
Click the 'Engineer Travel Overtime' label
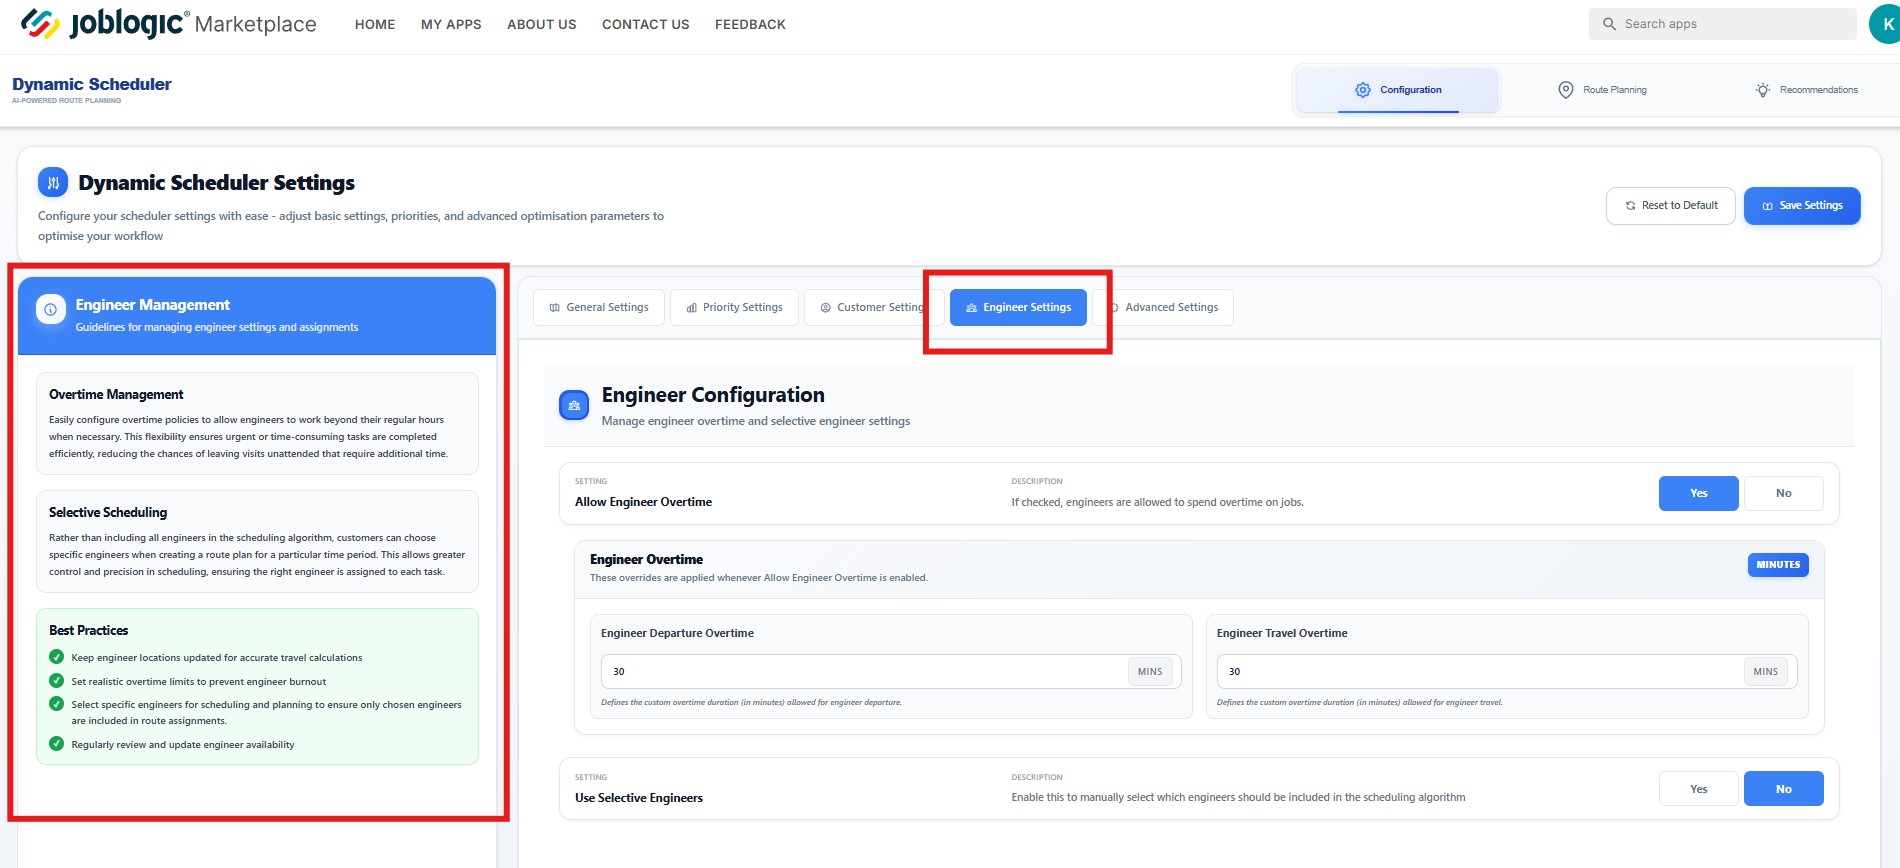point(1282,633)
